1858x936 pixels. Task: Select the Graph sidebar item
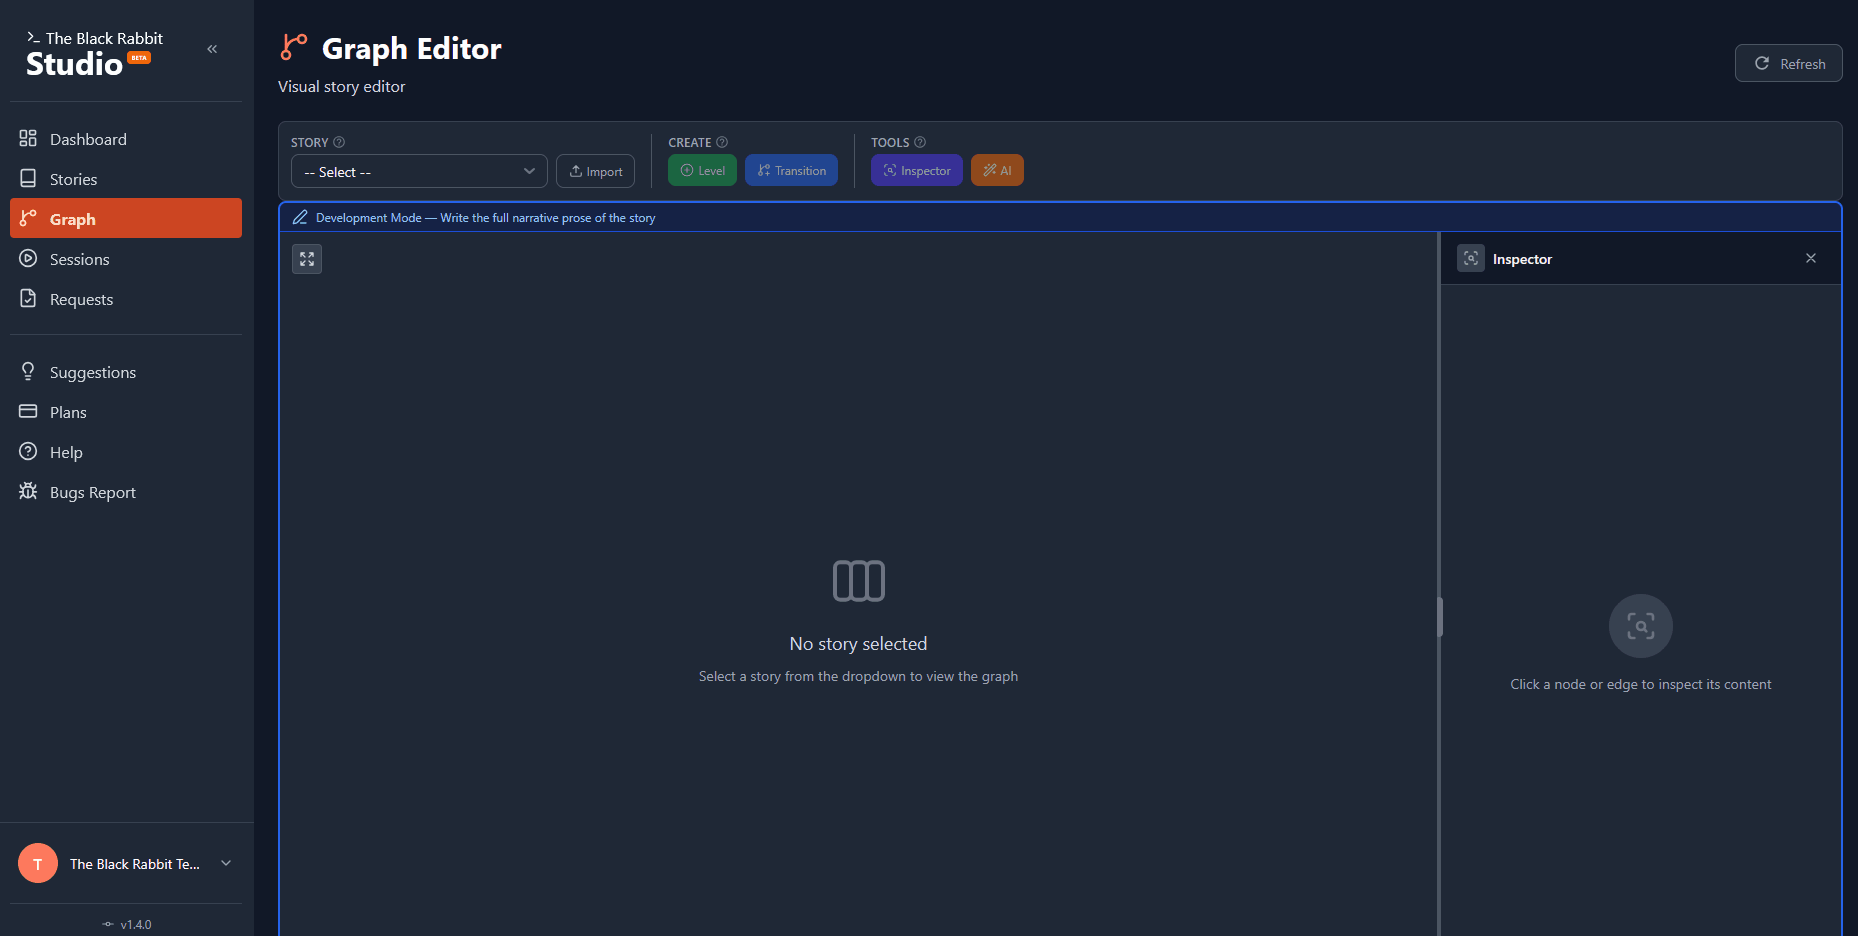click(x=126, y=218)
